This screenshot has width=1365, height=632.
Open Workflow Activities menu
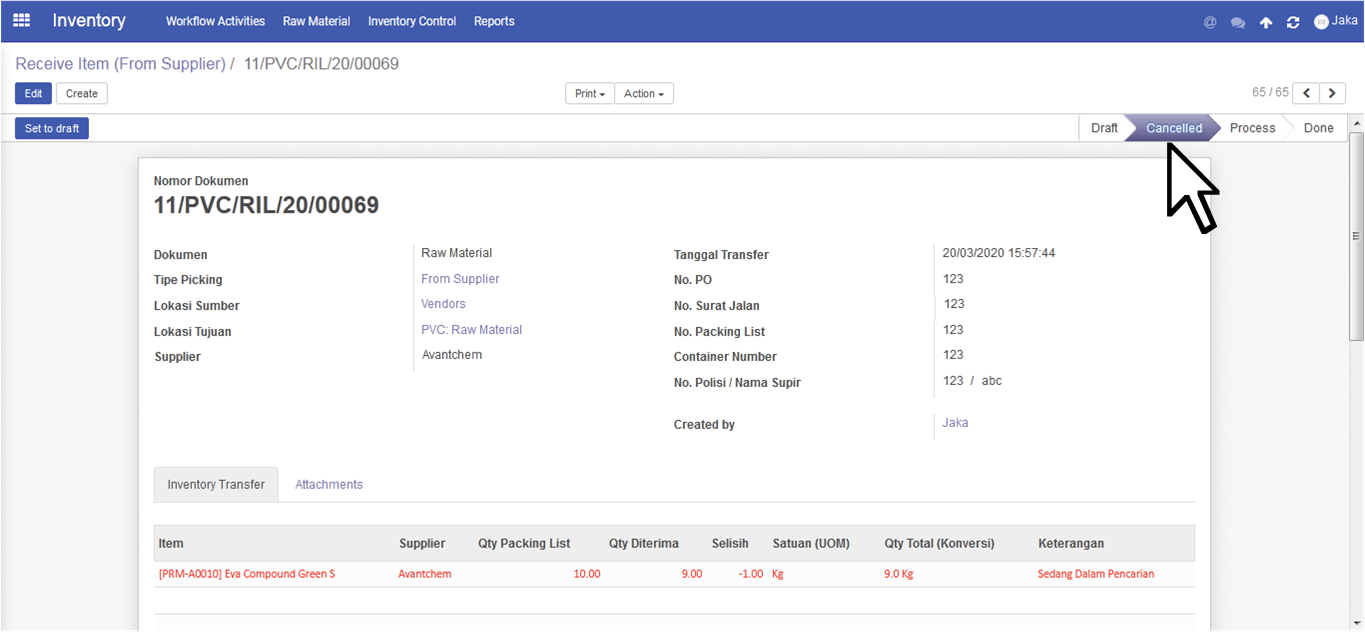pos(215,21)
